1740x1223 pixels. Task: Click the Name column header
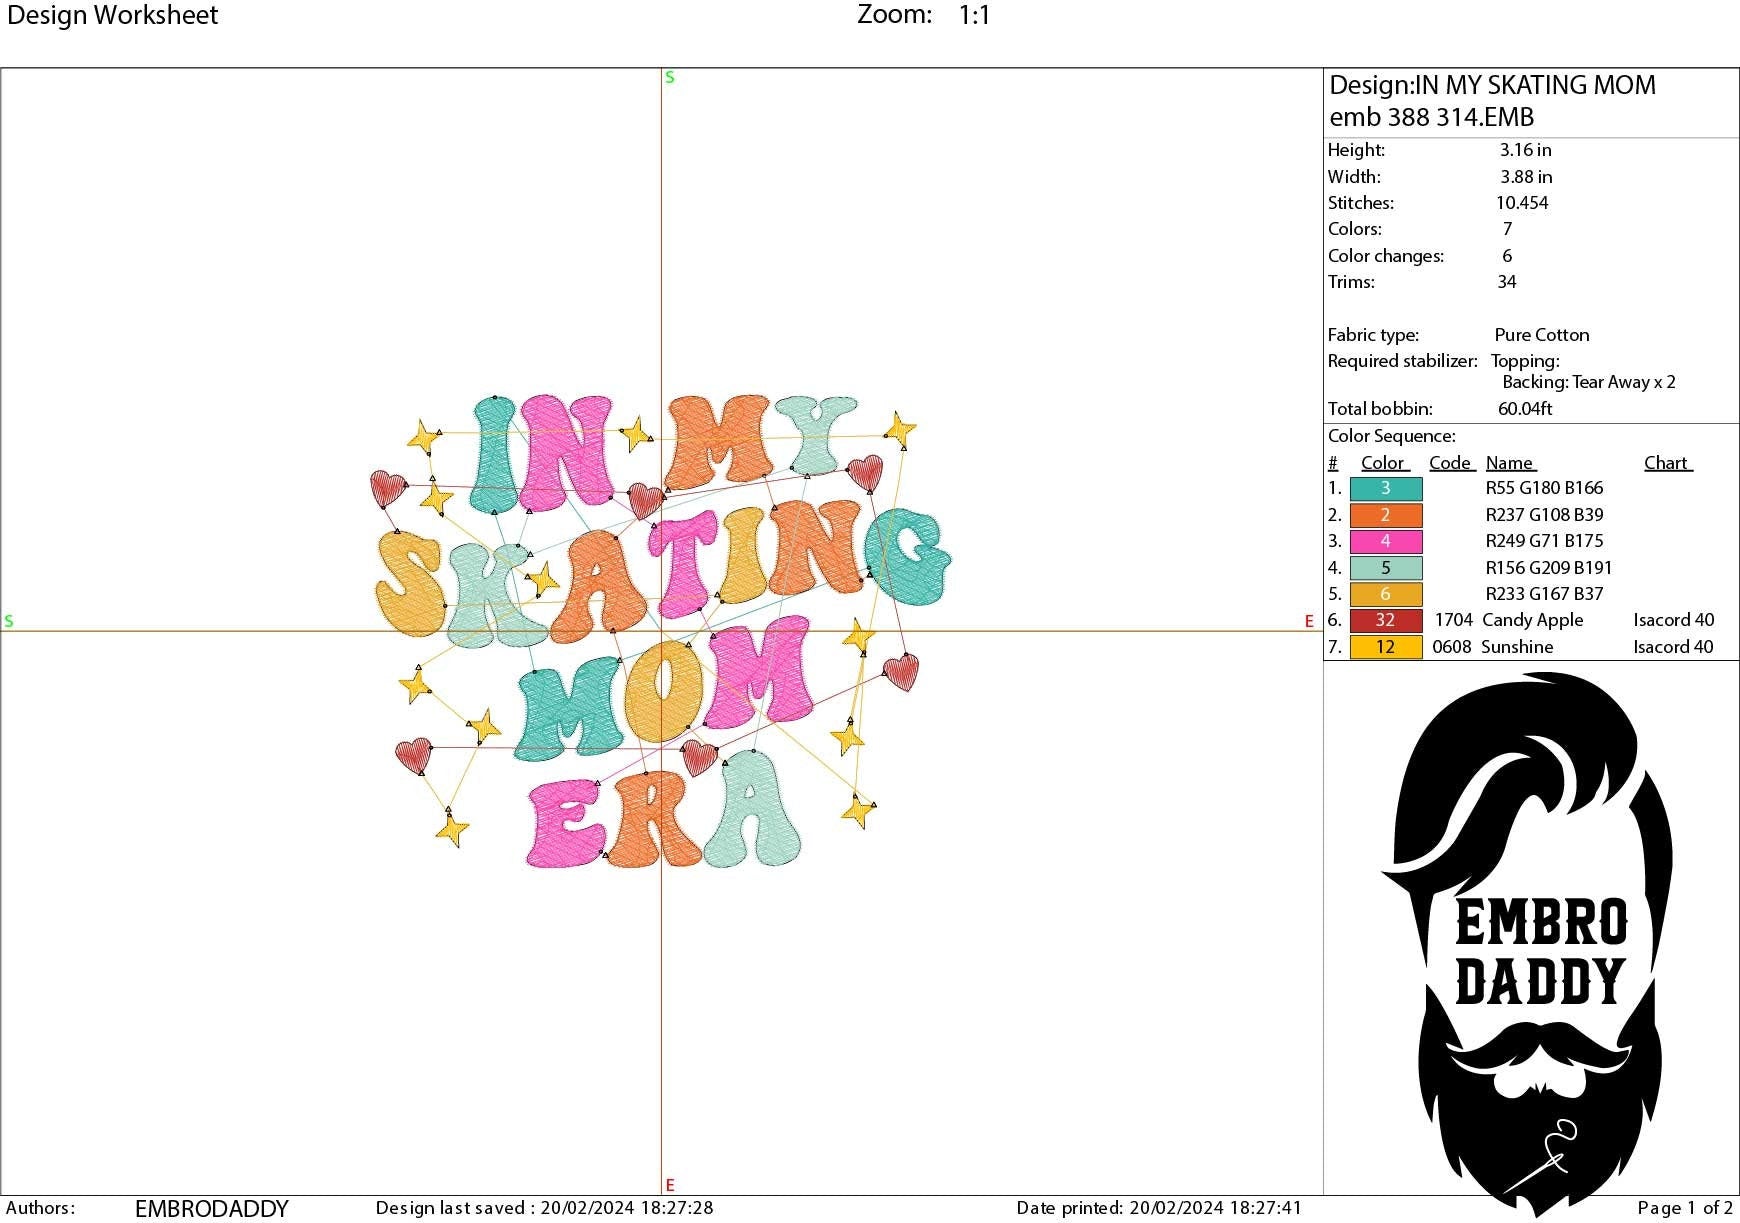tap(1510, 463)
